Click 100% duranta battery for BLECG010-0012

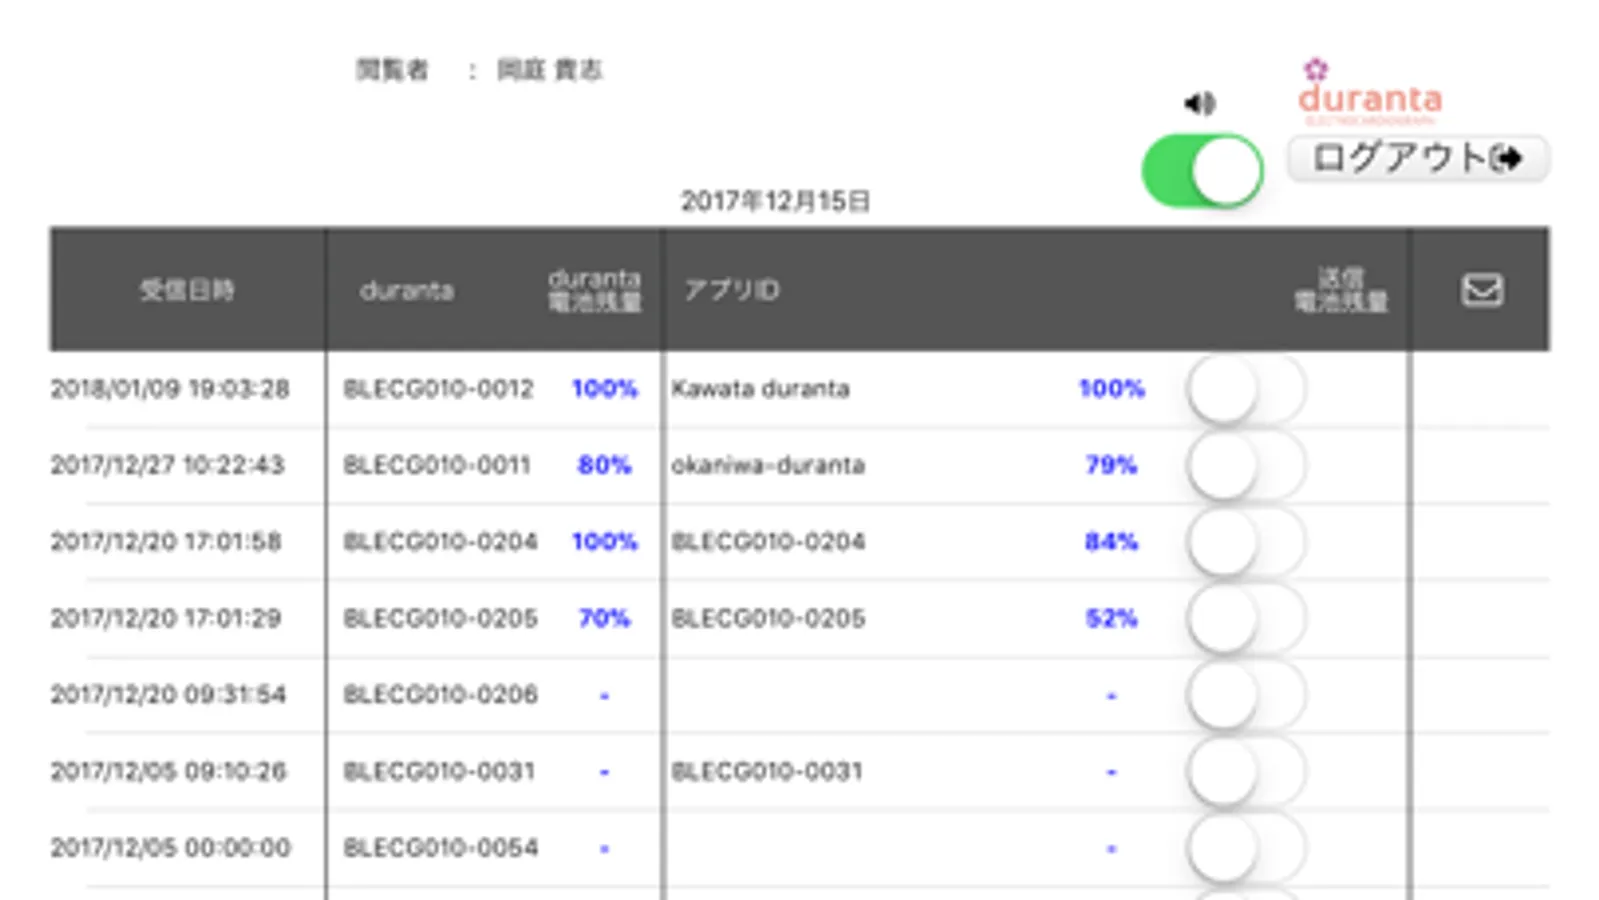(604, 388)
